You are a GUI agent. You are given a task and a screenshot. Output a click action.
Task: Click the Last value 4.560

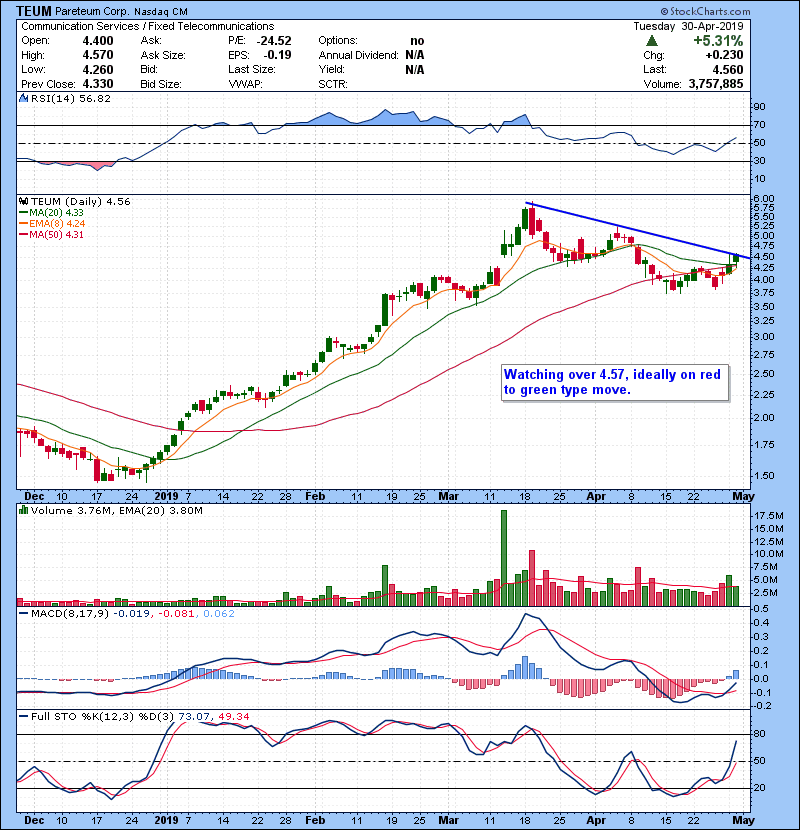pyautogui.click(x=728, y=69)
